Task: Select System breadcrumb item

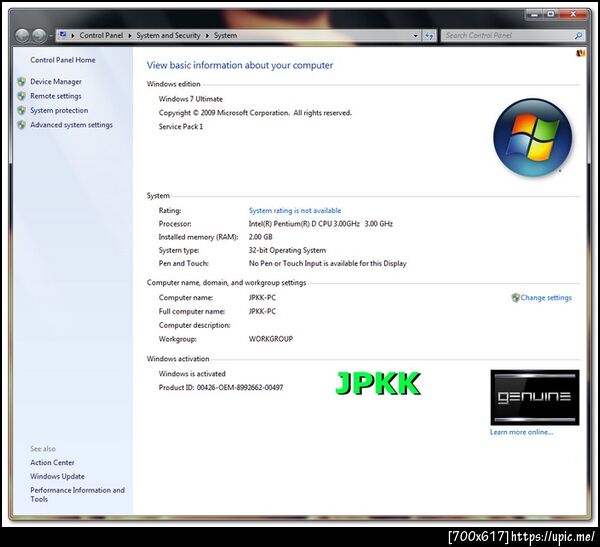Action: point(225,35)
